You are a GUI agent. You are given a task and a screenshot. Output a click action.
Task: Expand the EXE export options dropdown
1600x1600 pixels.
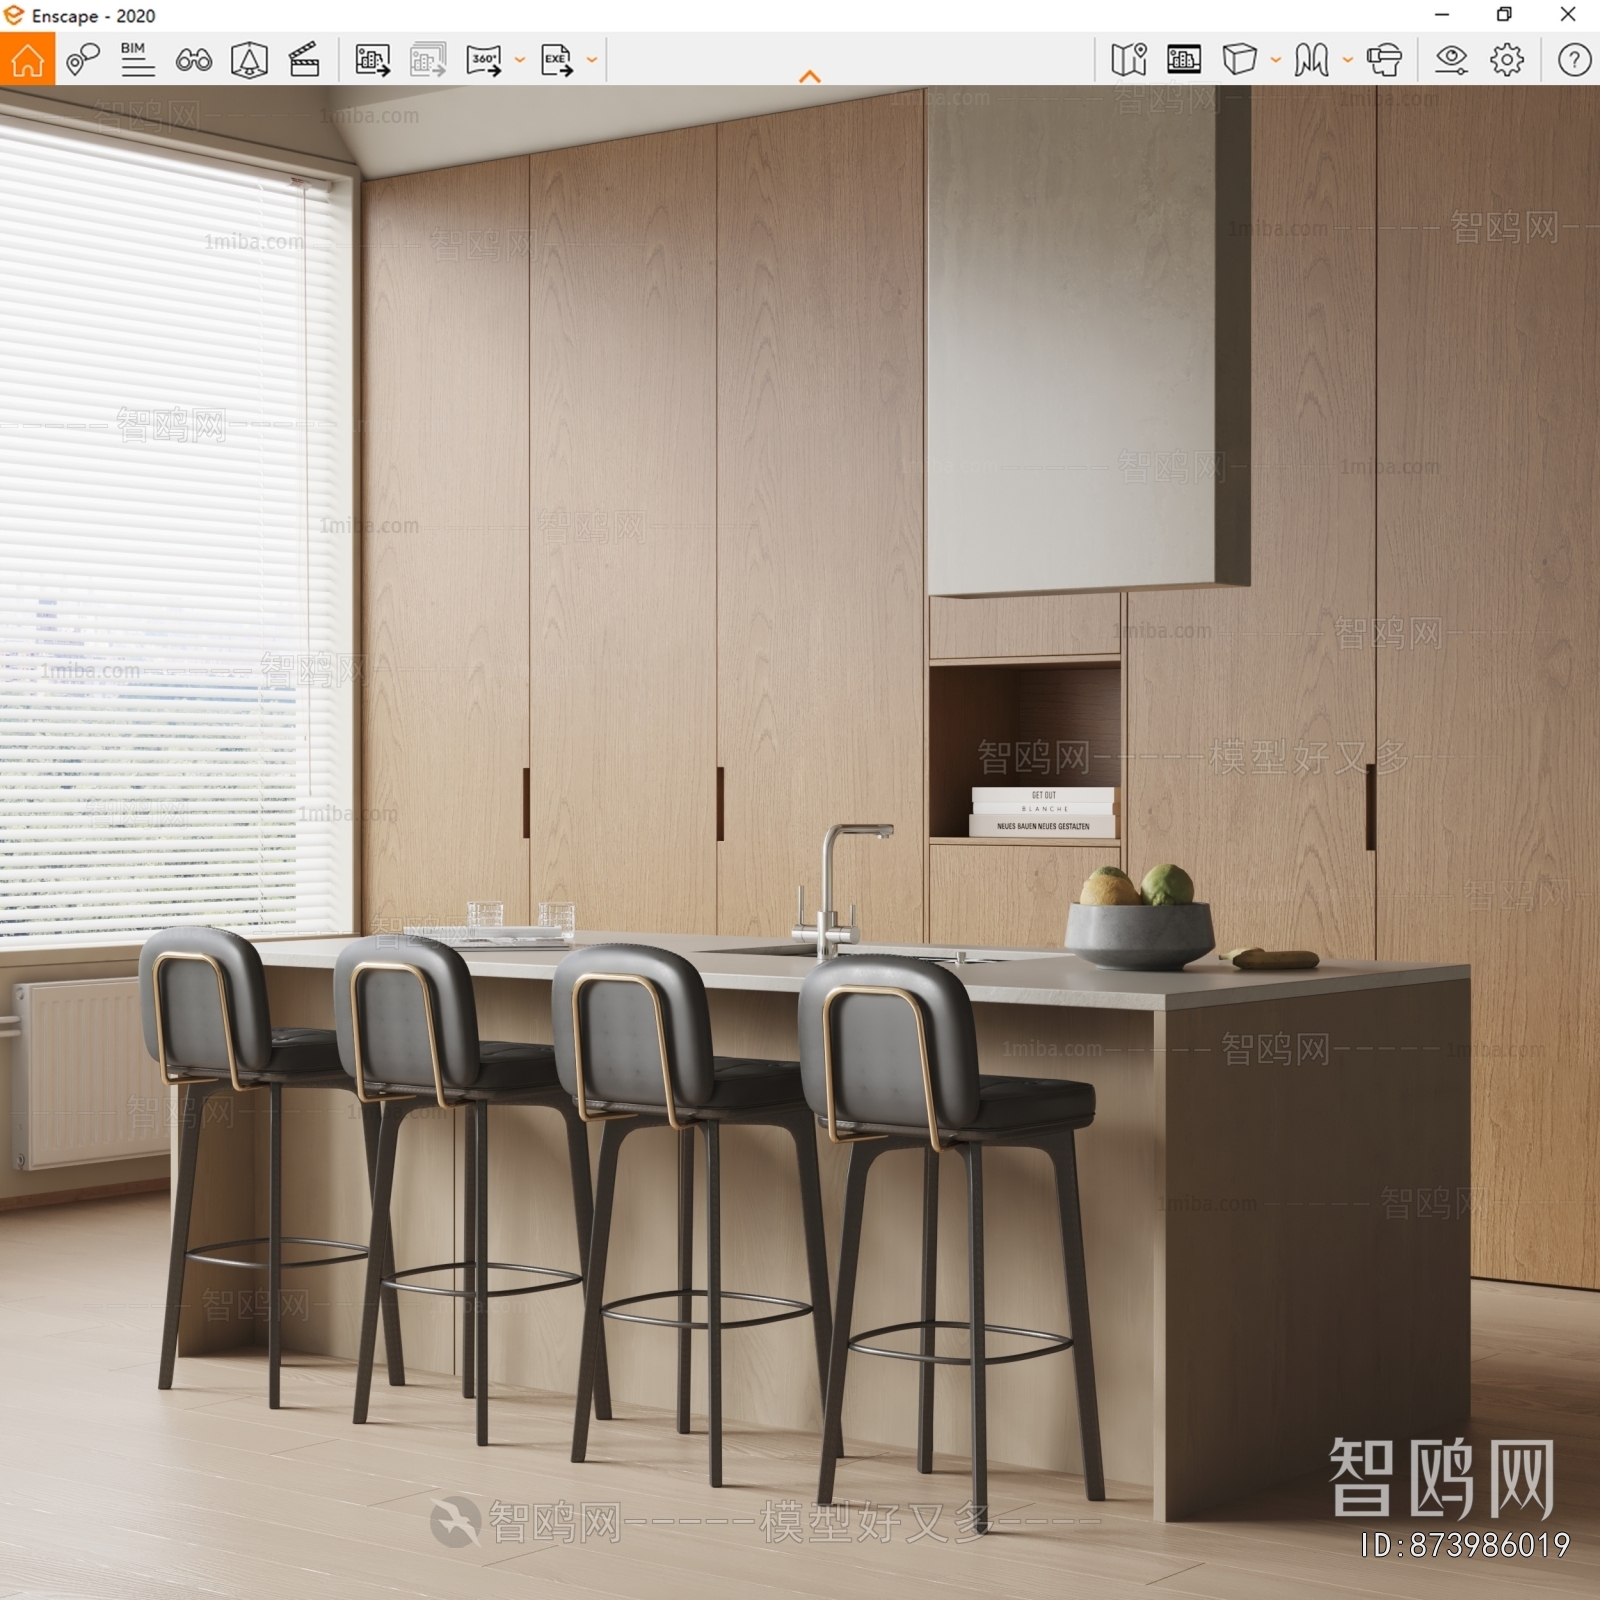pos(590,60)
